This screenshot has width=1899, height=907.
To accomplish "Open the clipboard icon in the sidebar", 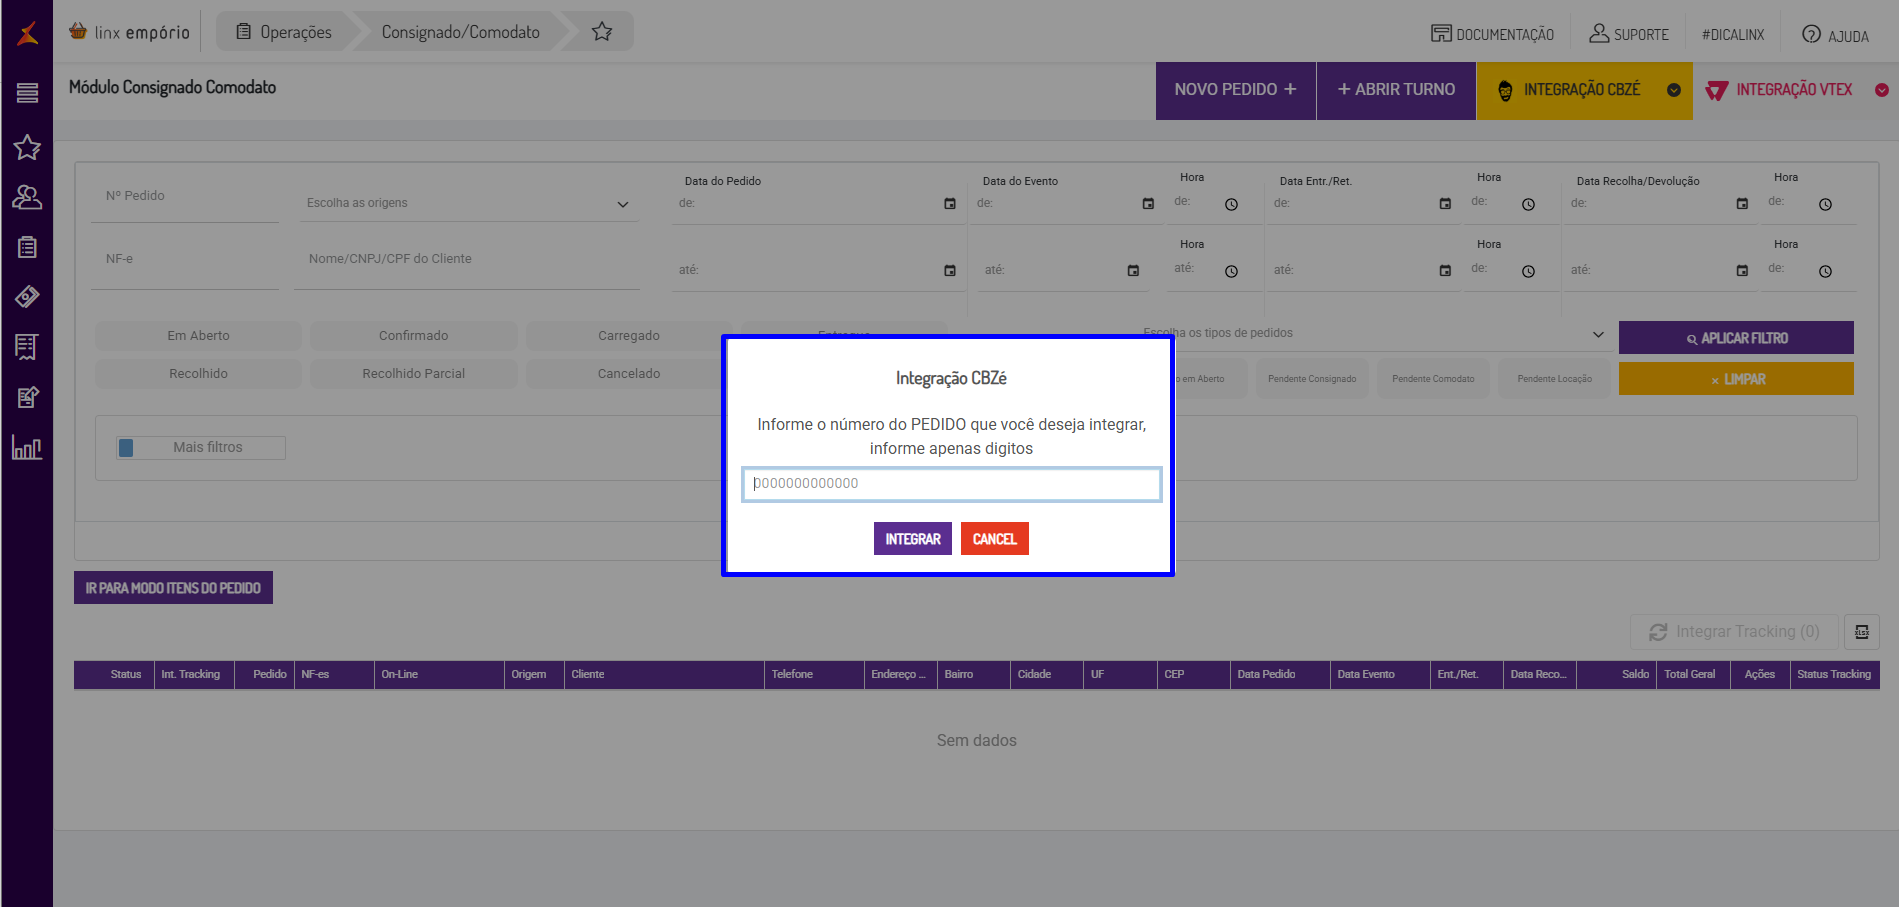I will pyautogui.click(x=27, y=247).
